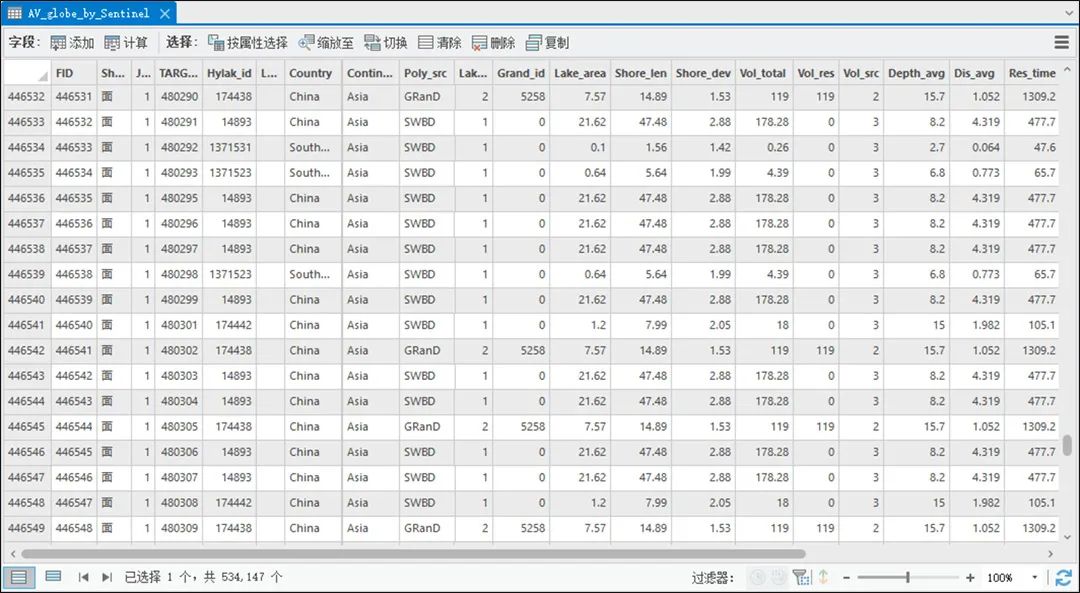Screen dimensions: 1080x593
Task: Click Hylak_id cell in row 446534
Action: (229, 147)
